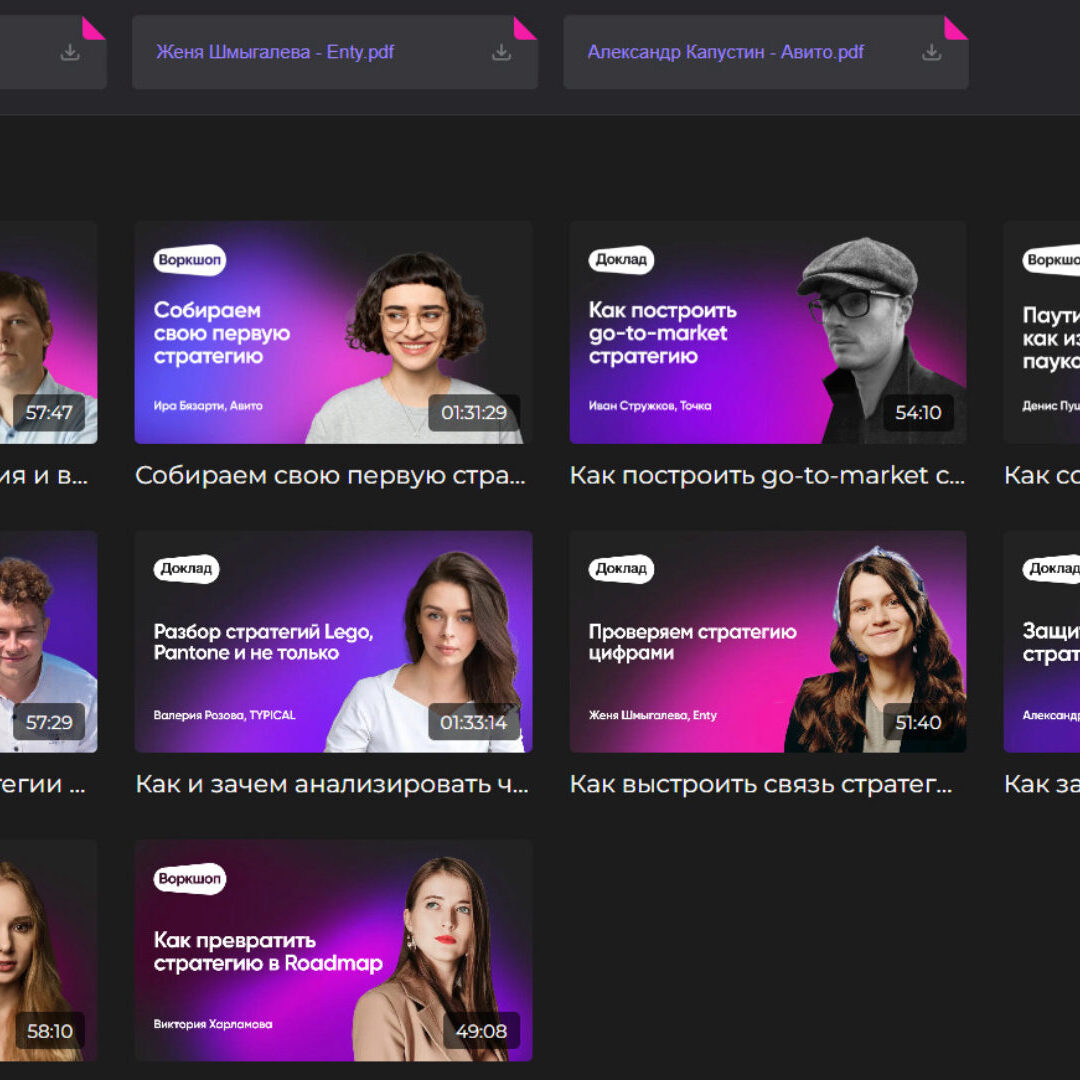The height and width of the screenshot is (1080, 1080).
Task: Open the title 'Как и зачем анализировать ч...'
Action: click(x=332, y=785)
